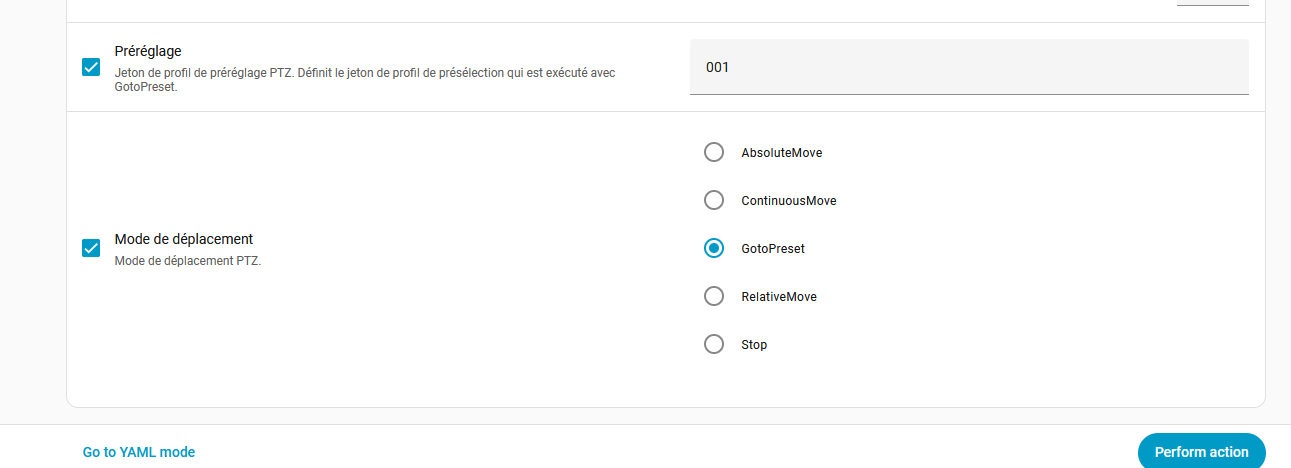Image resolution: width=1291 pixels, height=468 pixels.
Task: Choose the ContinuousMove radio button
Action: 714,200
